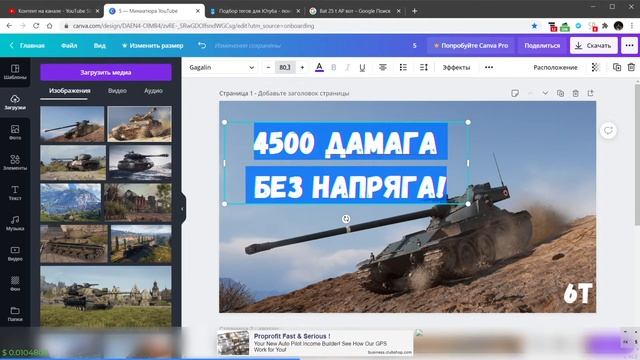Screen dimensions: 640x360
Task: Click the comment bubble beside the canvas
Action: [608, 131]
